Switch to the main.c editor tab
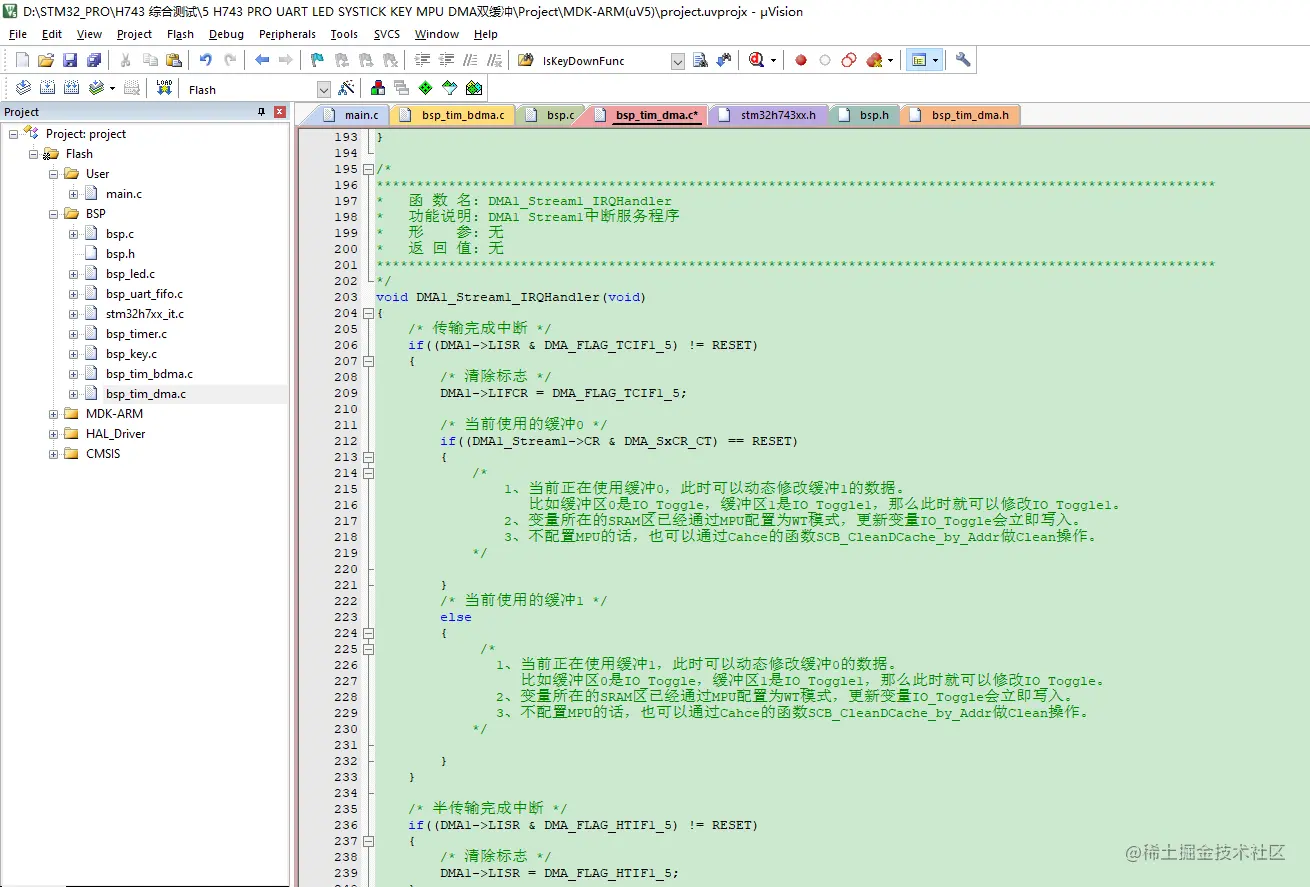 pos(350,115)
